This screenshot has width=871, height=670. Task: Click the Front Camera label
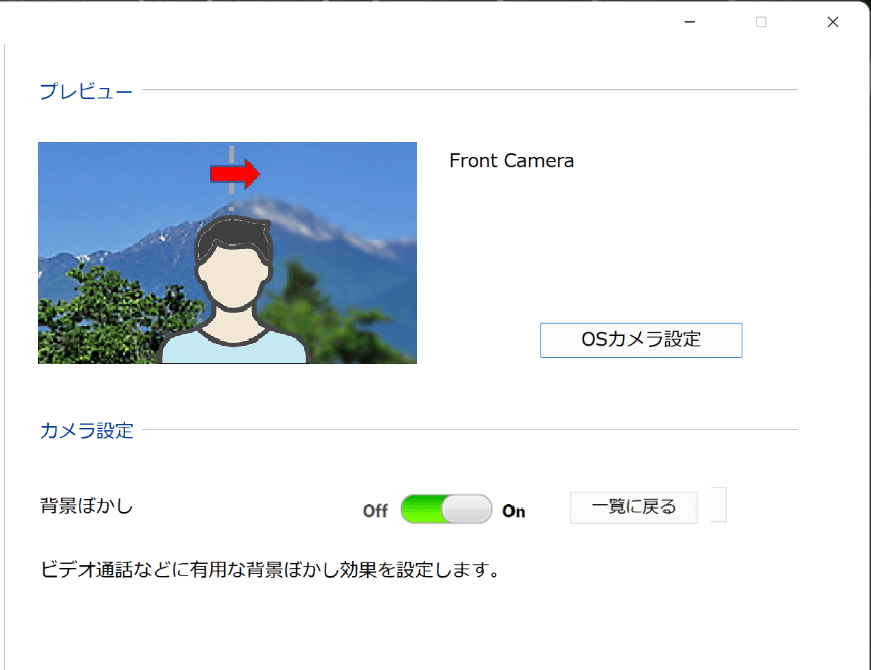(x=511, y=161)
